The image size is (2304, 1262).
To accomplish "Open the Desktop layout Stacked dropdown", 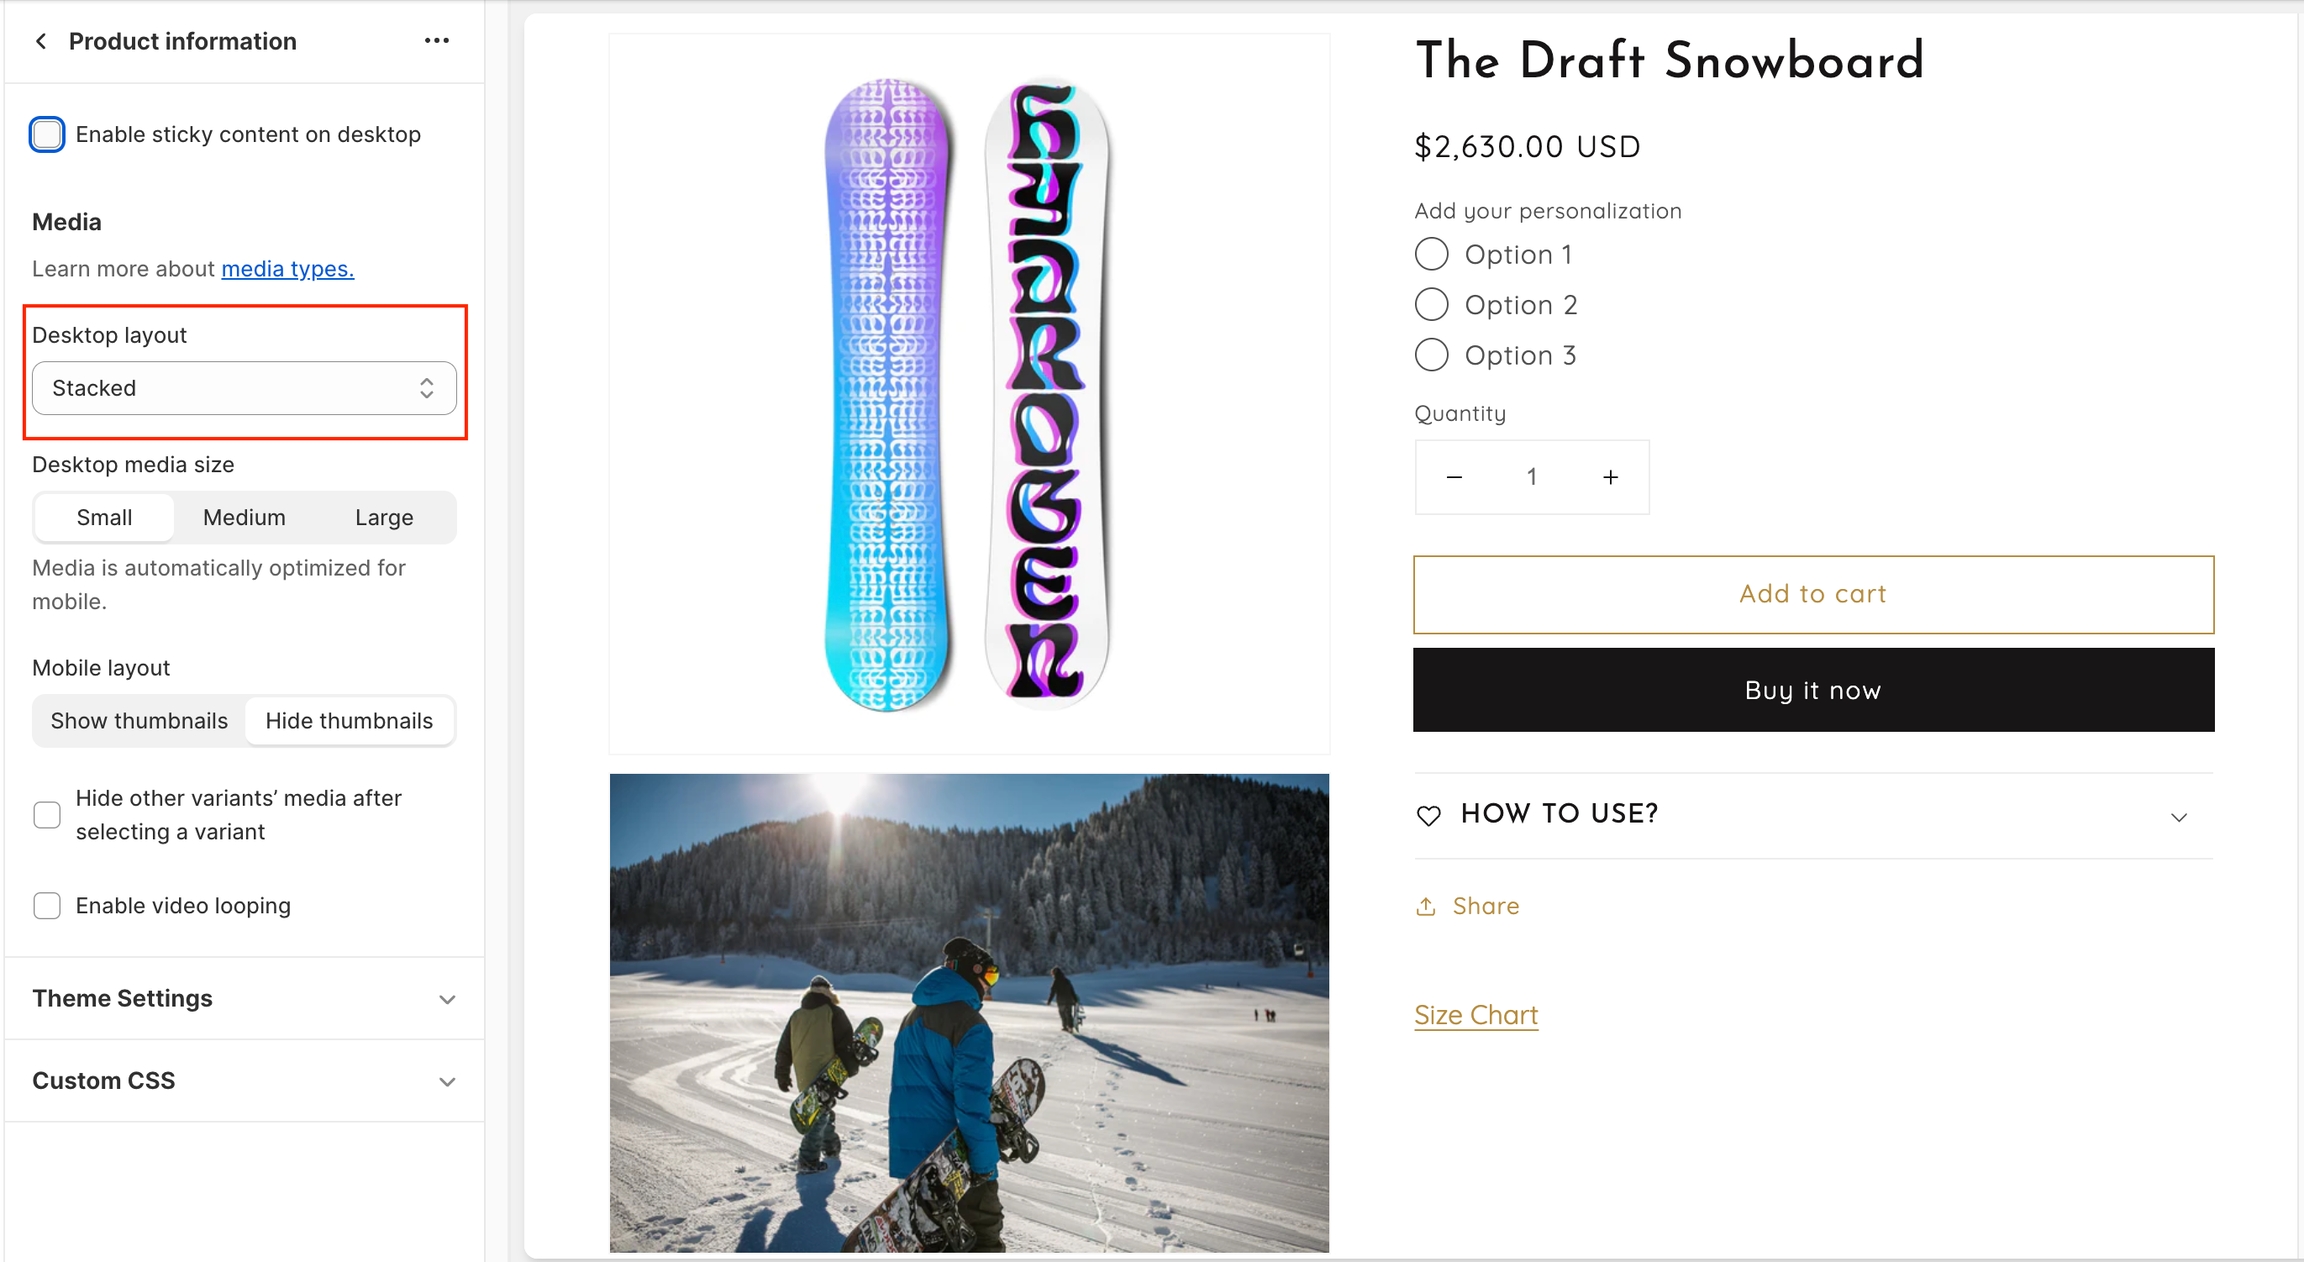I will point(244,388).
